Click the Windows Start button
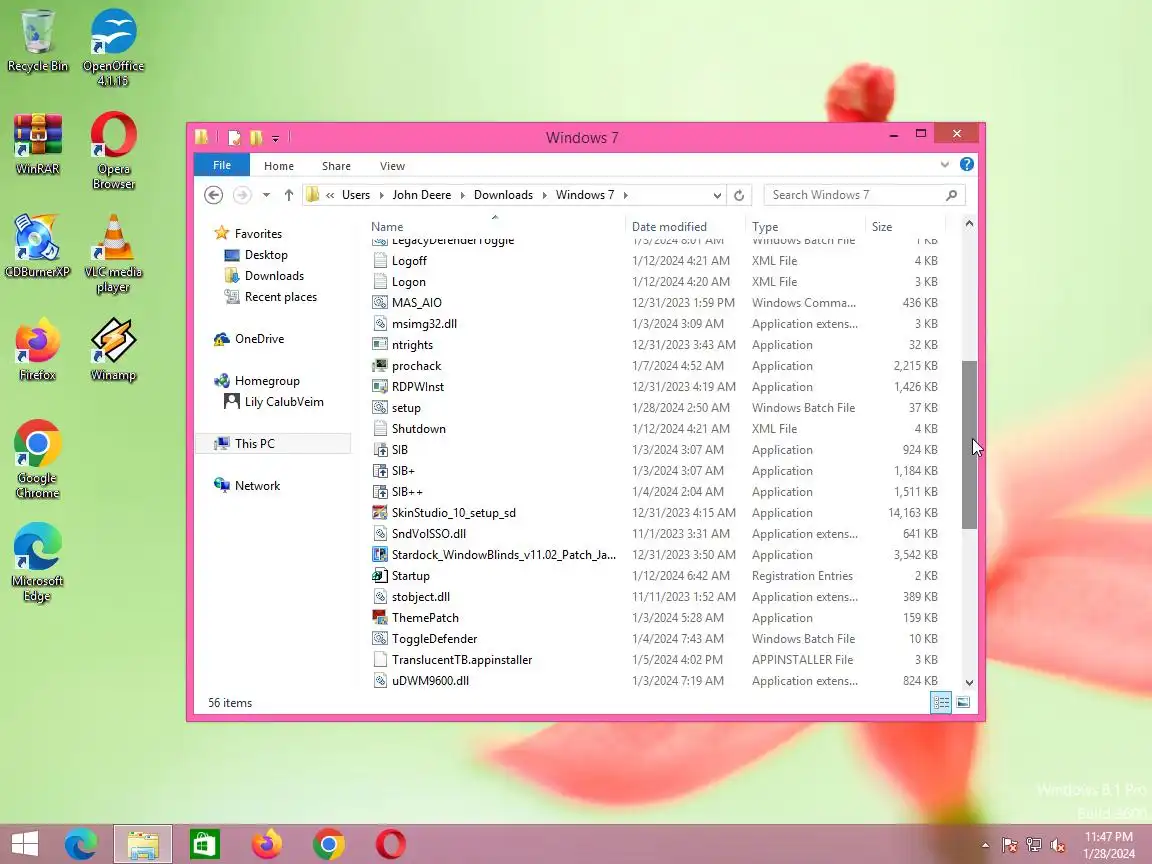 click(25, 844)
